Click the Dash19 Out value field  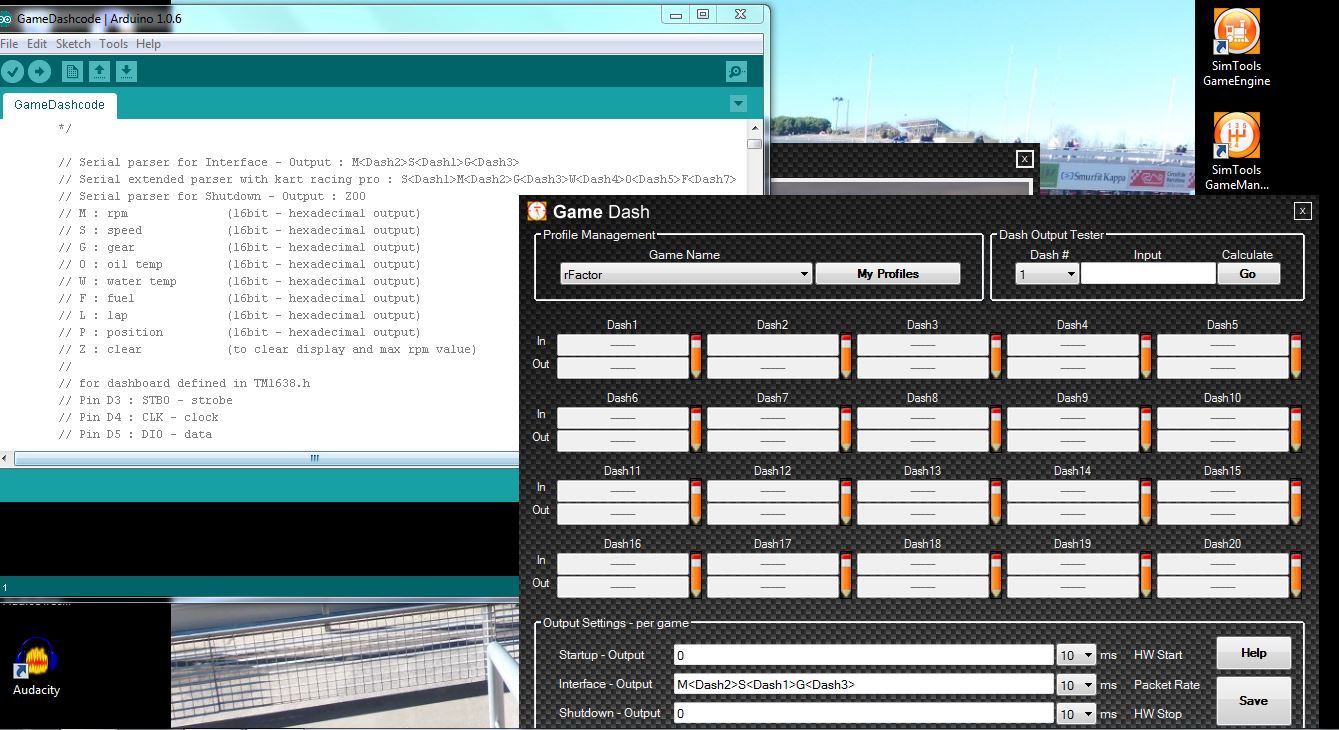click(x=1072, y=587)
